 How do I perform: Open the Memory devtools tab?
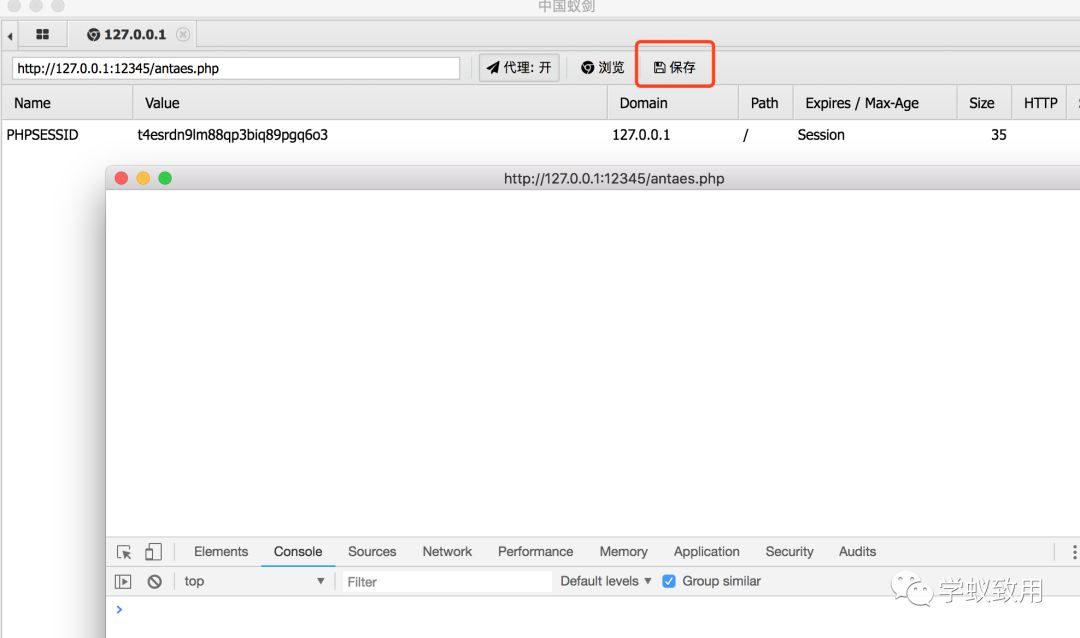[623, 552]
